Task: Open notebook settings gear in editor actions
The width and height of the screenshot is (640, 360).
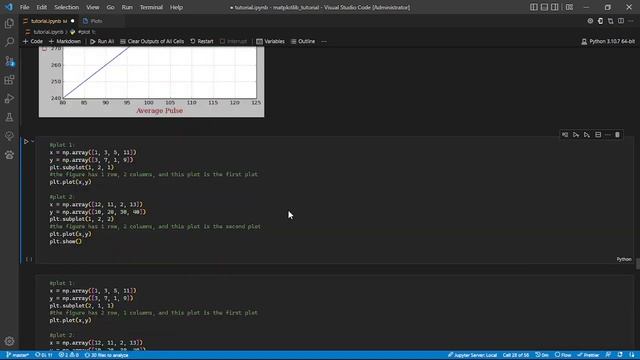Action: coord(590,21)
